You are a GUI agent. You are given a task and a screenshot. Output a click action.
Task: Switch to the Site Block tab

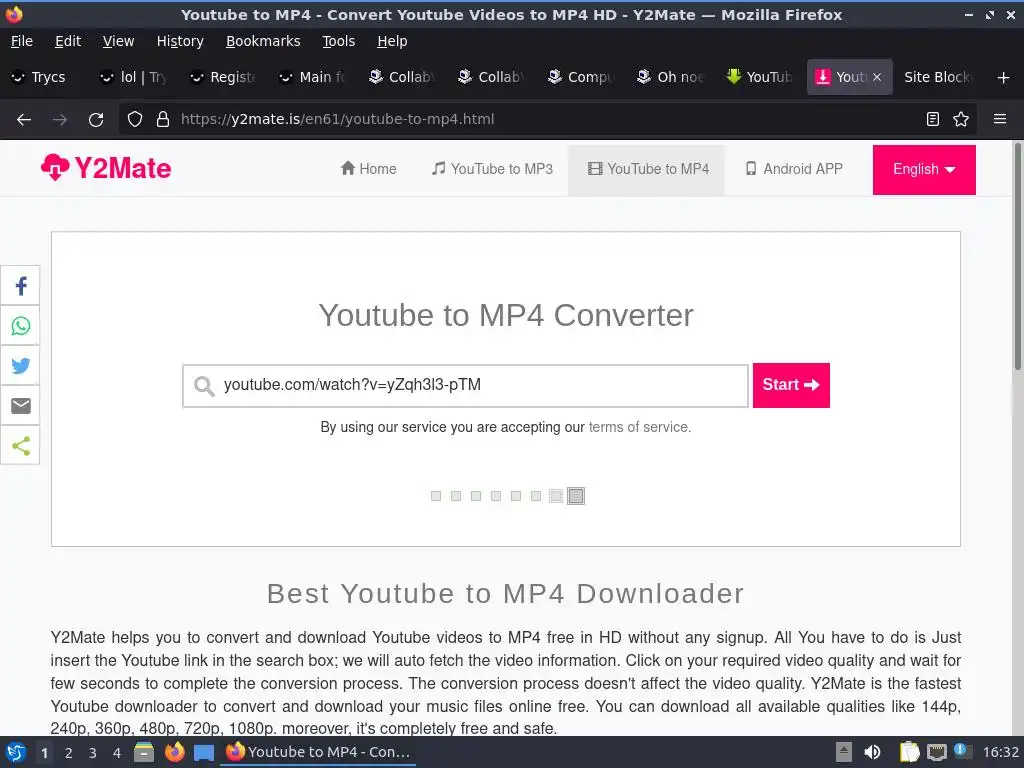tap(937, 77)
